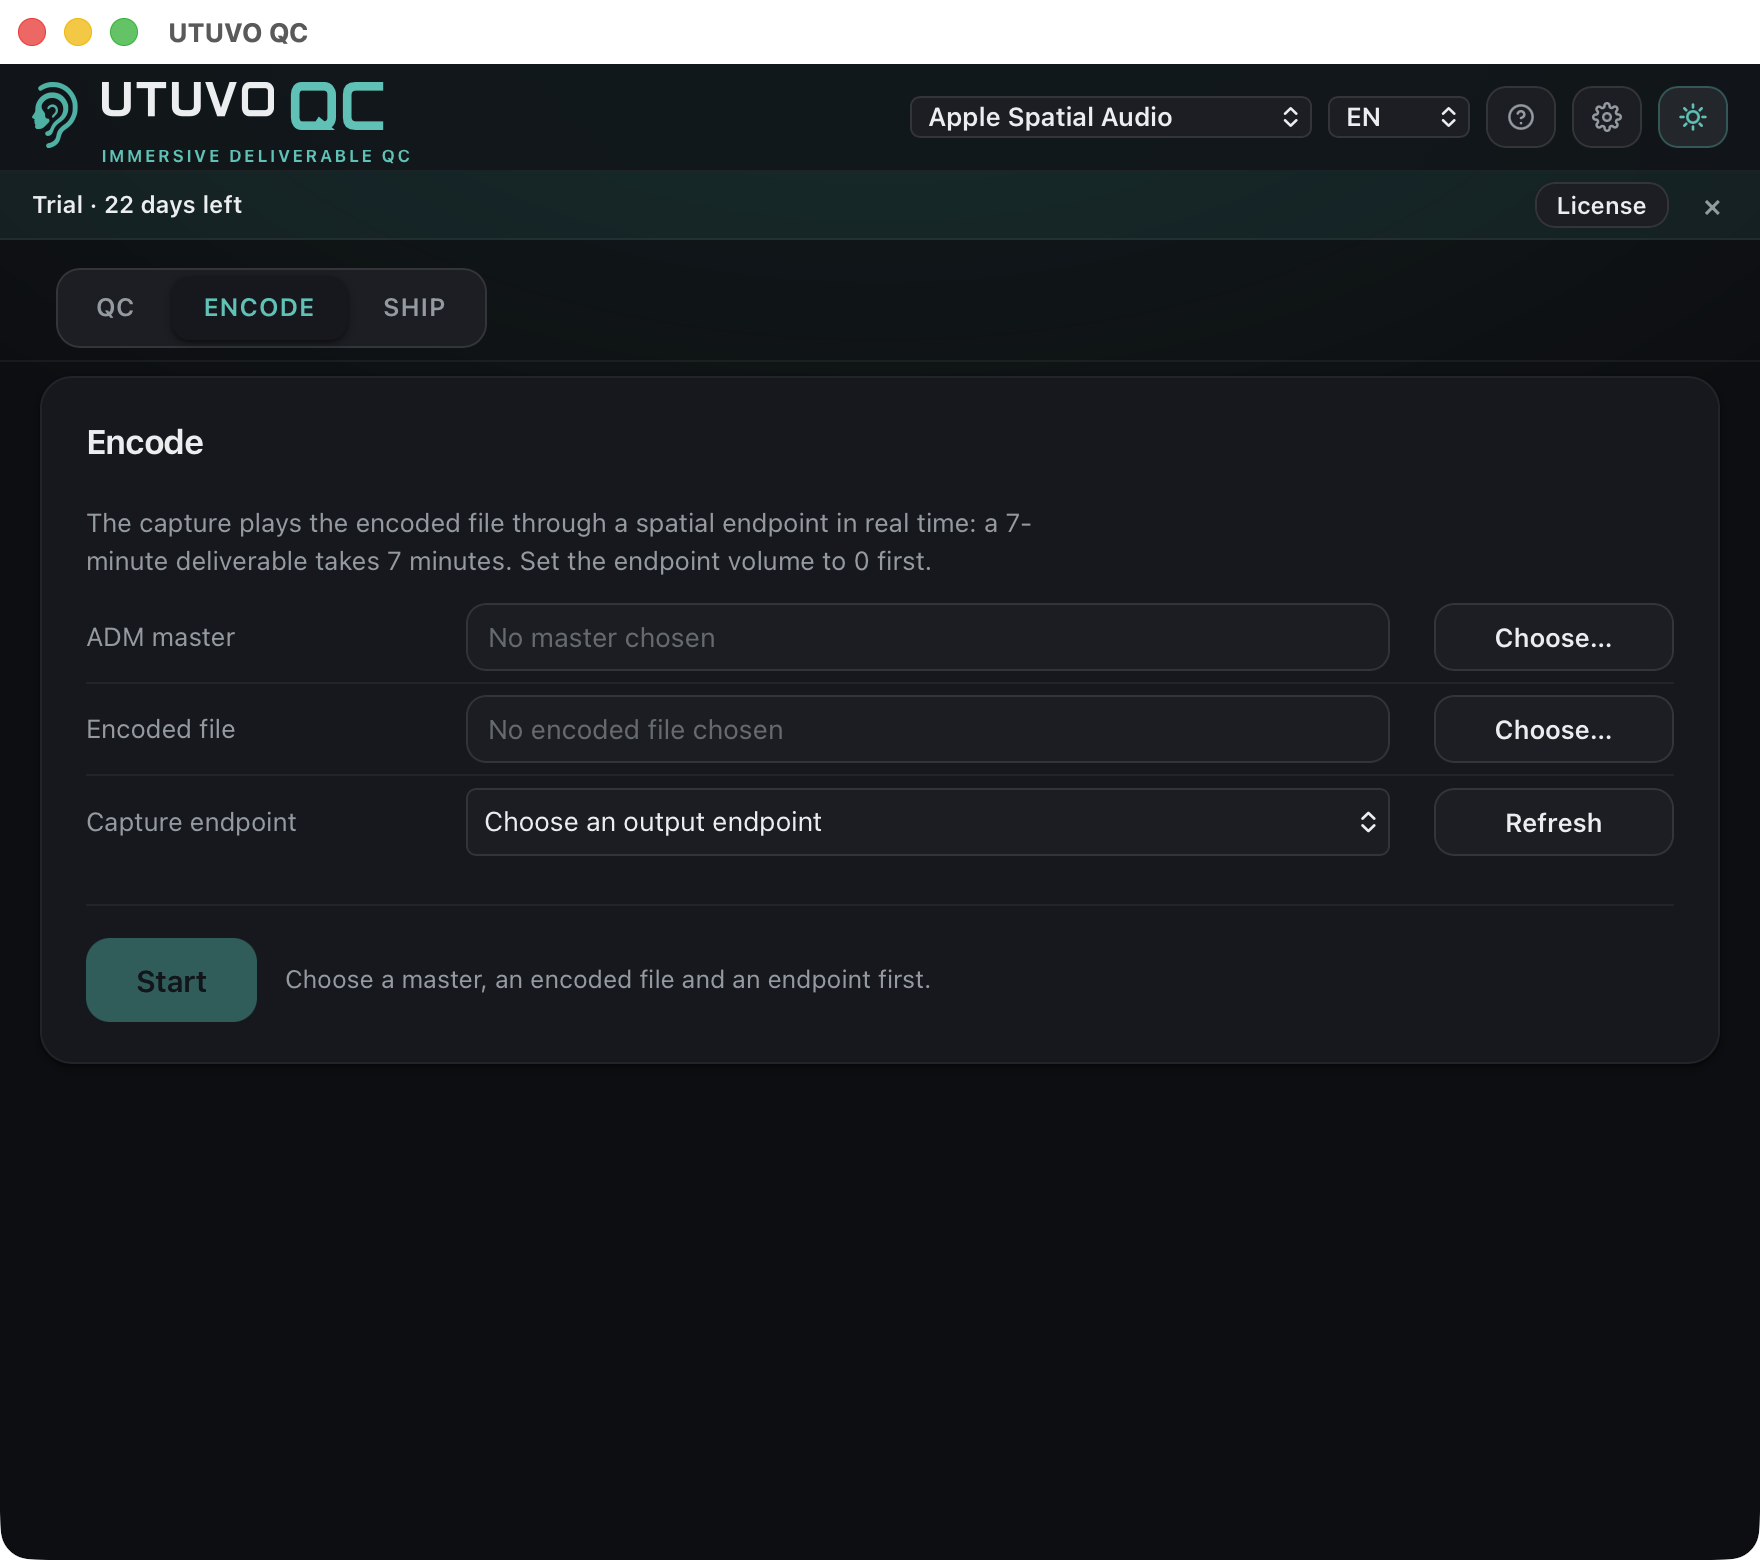Minimize the window with the yellow button
The width and height of the screenshot is (1760, 1560).
click(78, 32)
